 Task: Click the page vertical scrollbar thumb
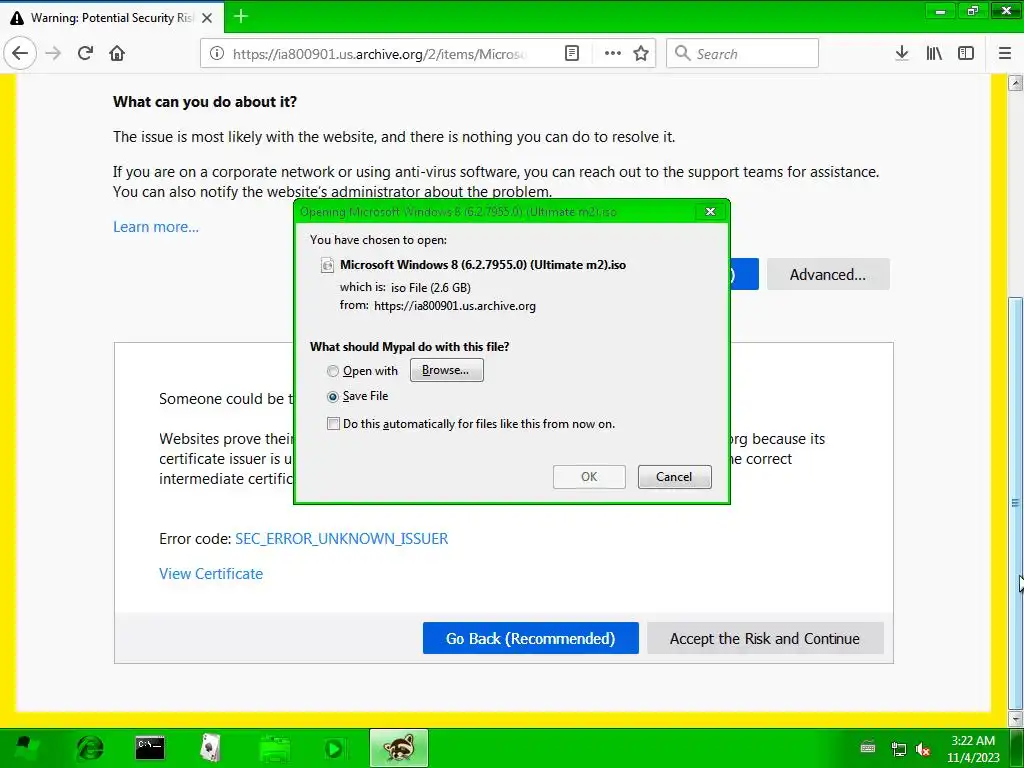click(x=1016, y=503)
